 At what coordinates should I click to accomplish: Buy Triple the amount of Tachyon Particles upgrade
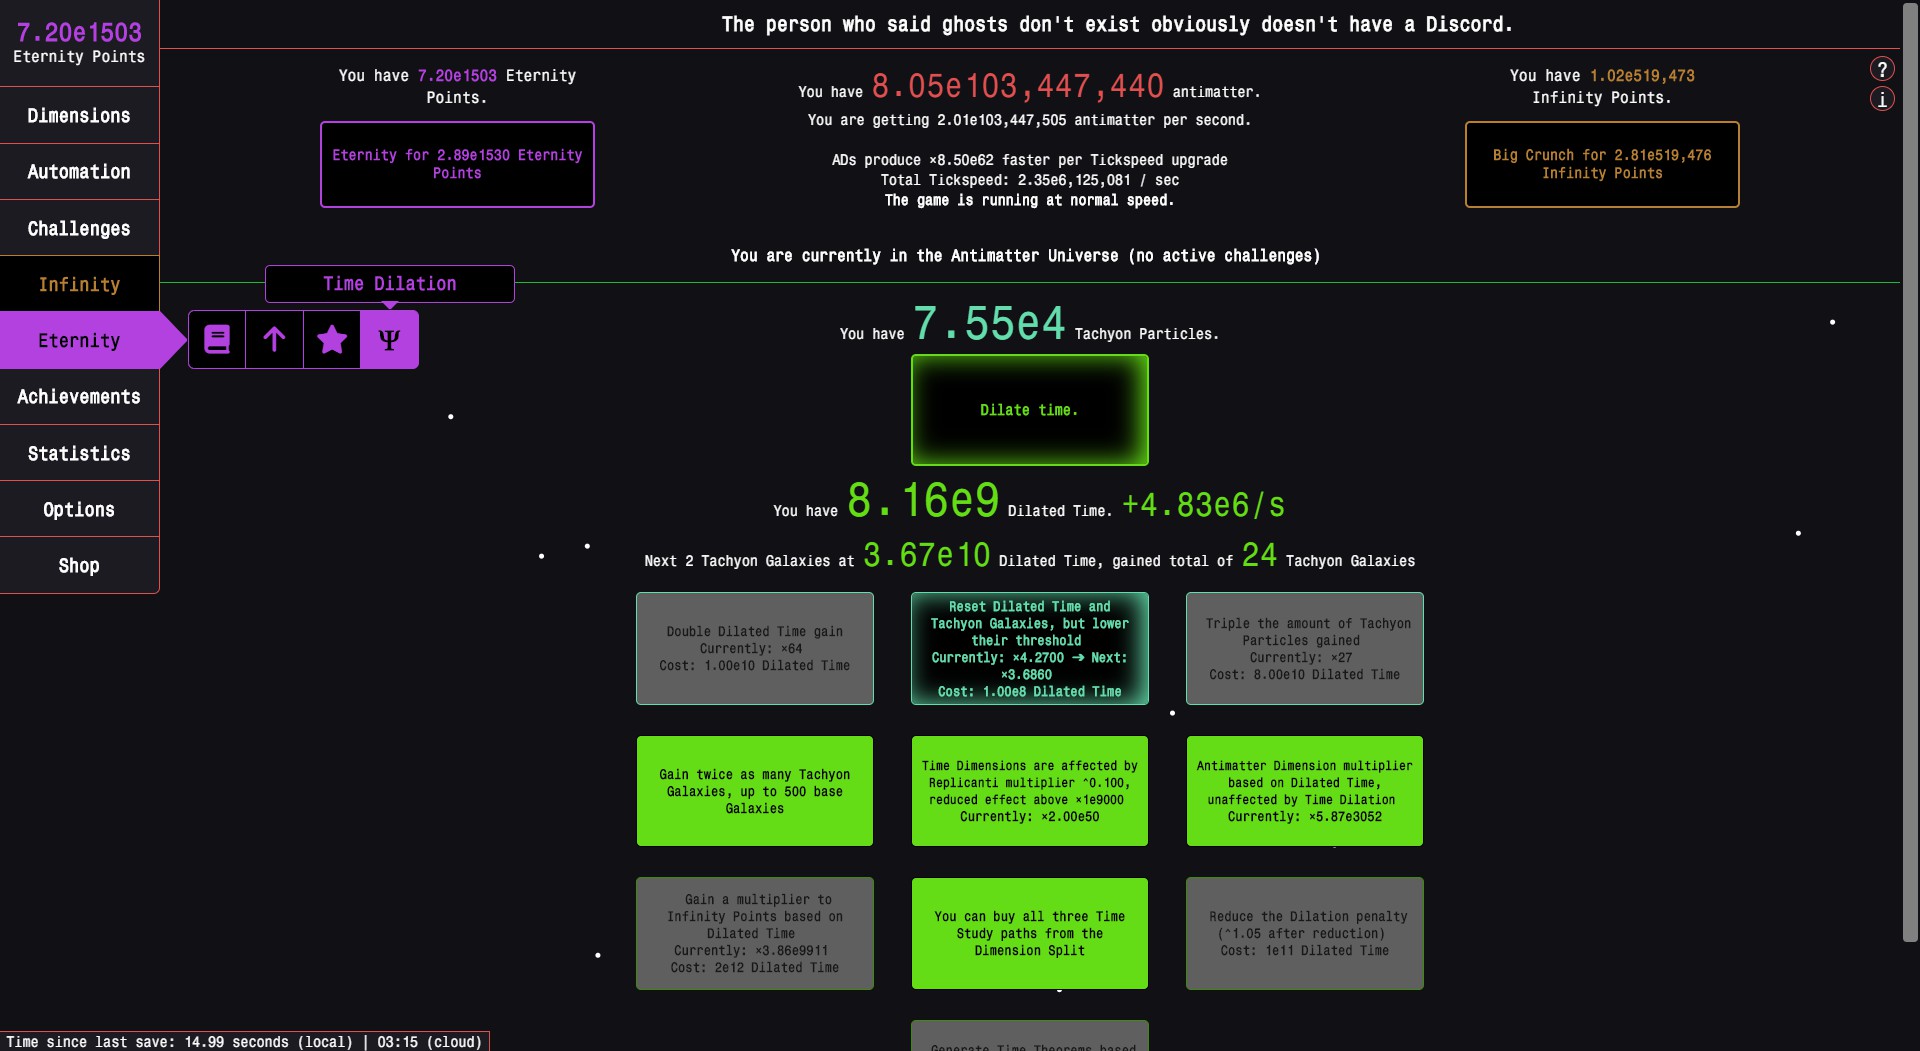(x=1305, y=648)
